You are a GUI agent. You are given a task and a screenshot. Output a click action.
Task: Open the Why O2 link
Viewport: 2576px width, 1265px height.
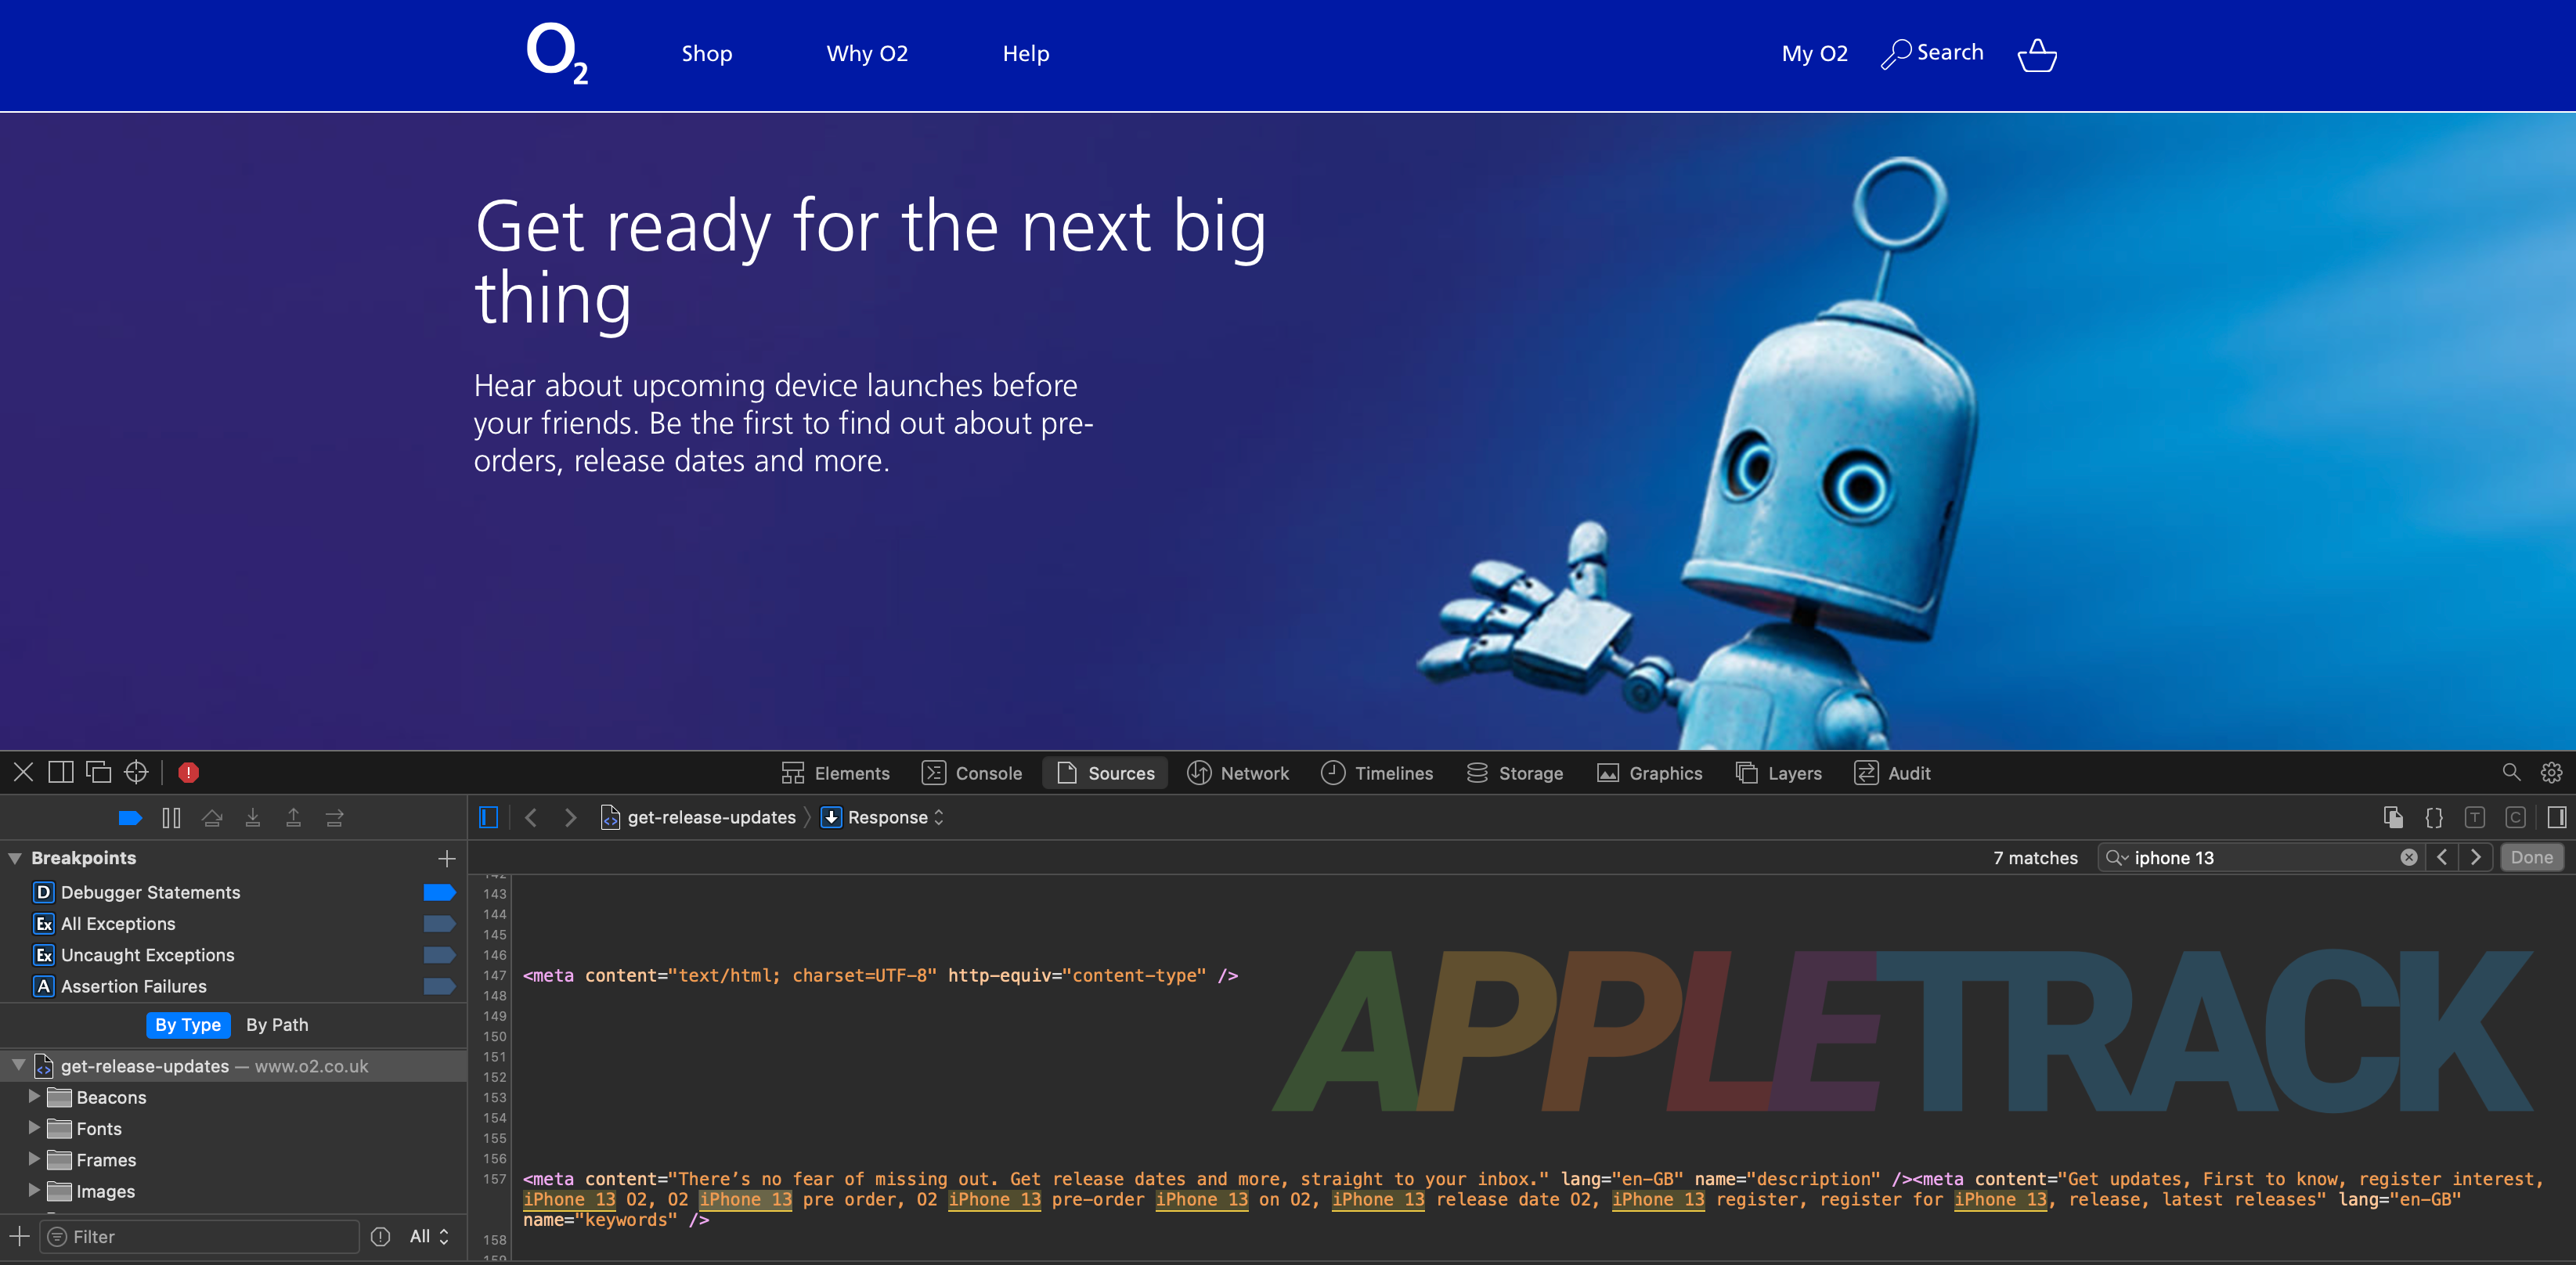point(867,54)
